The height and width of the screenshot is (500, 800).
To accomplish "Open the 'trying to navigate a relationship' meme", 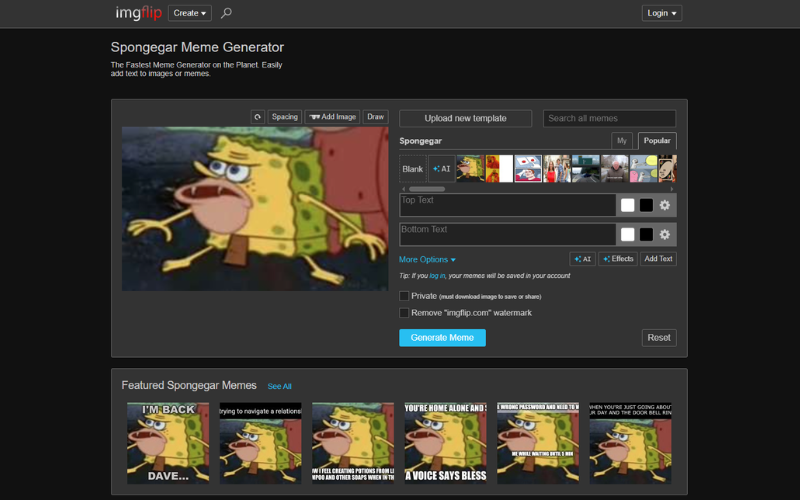I will tap(261, 443).
